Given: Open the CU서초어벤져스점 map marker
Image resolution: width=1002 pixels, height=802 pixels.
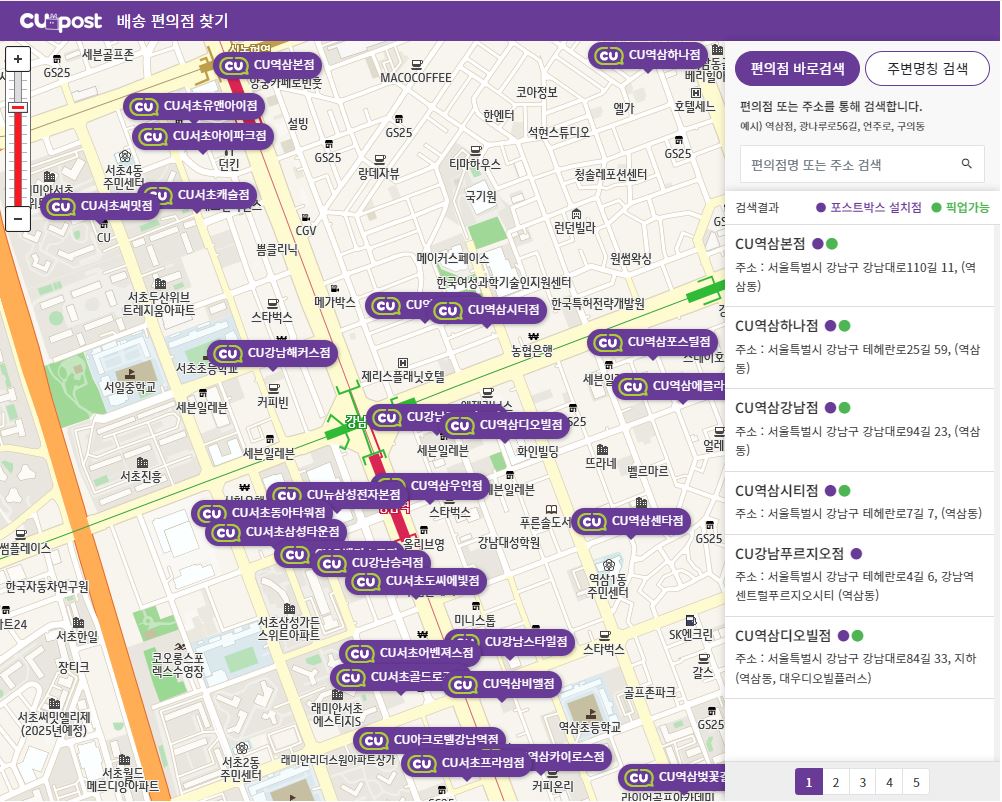Looking at the screenshot, I should click(410, 653).
